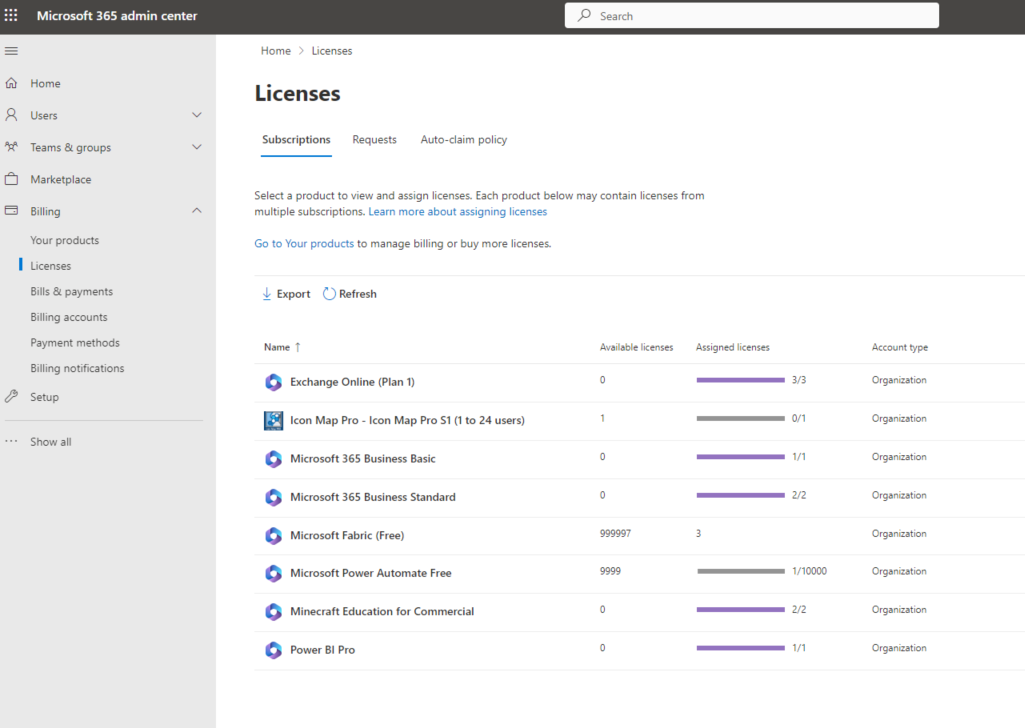Expand the Users menu in sidebar
Viewport: 1025px width, 728px height.
click(x=197, y=115)
